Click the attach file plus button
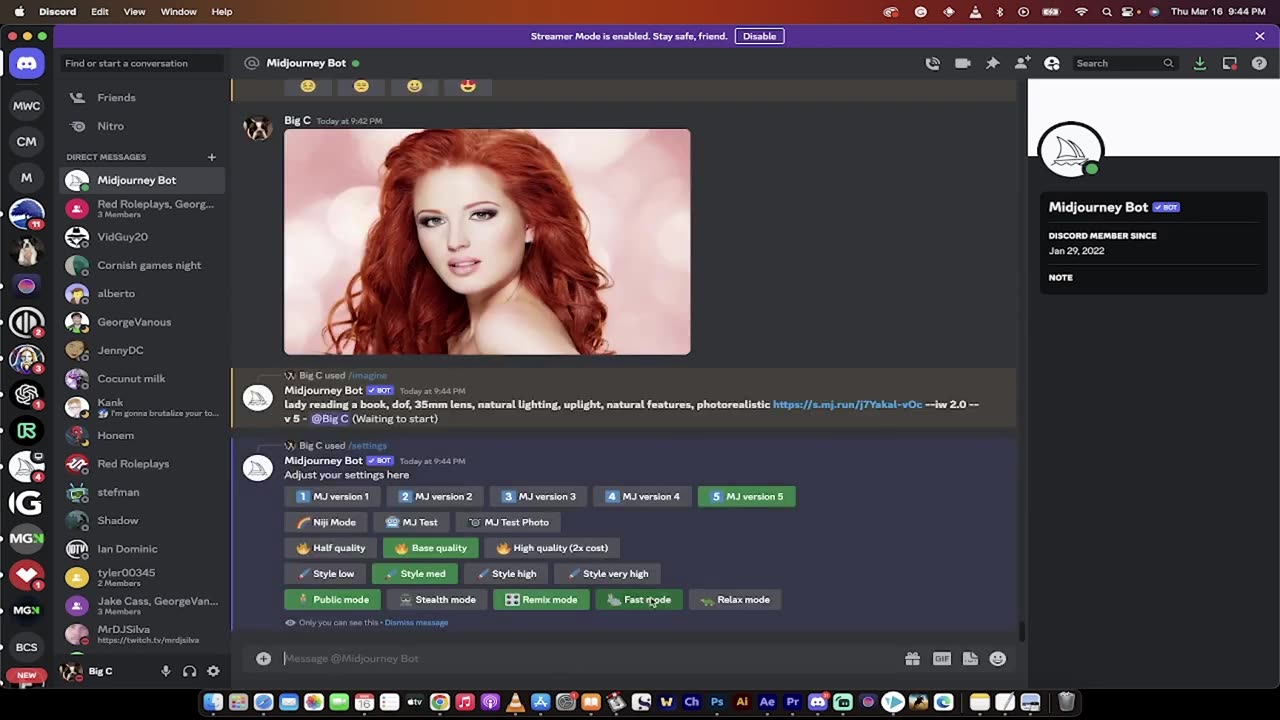This screenshot has height=720, width=1280. point(263,658)
